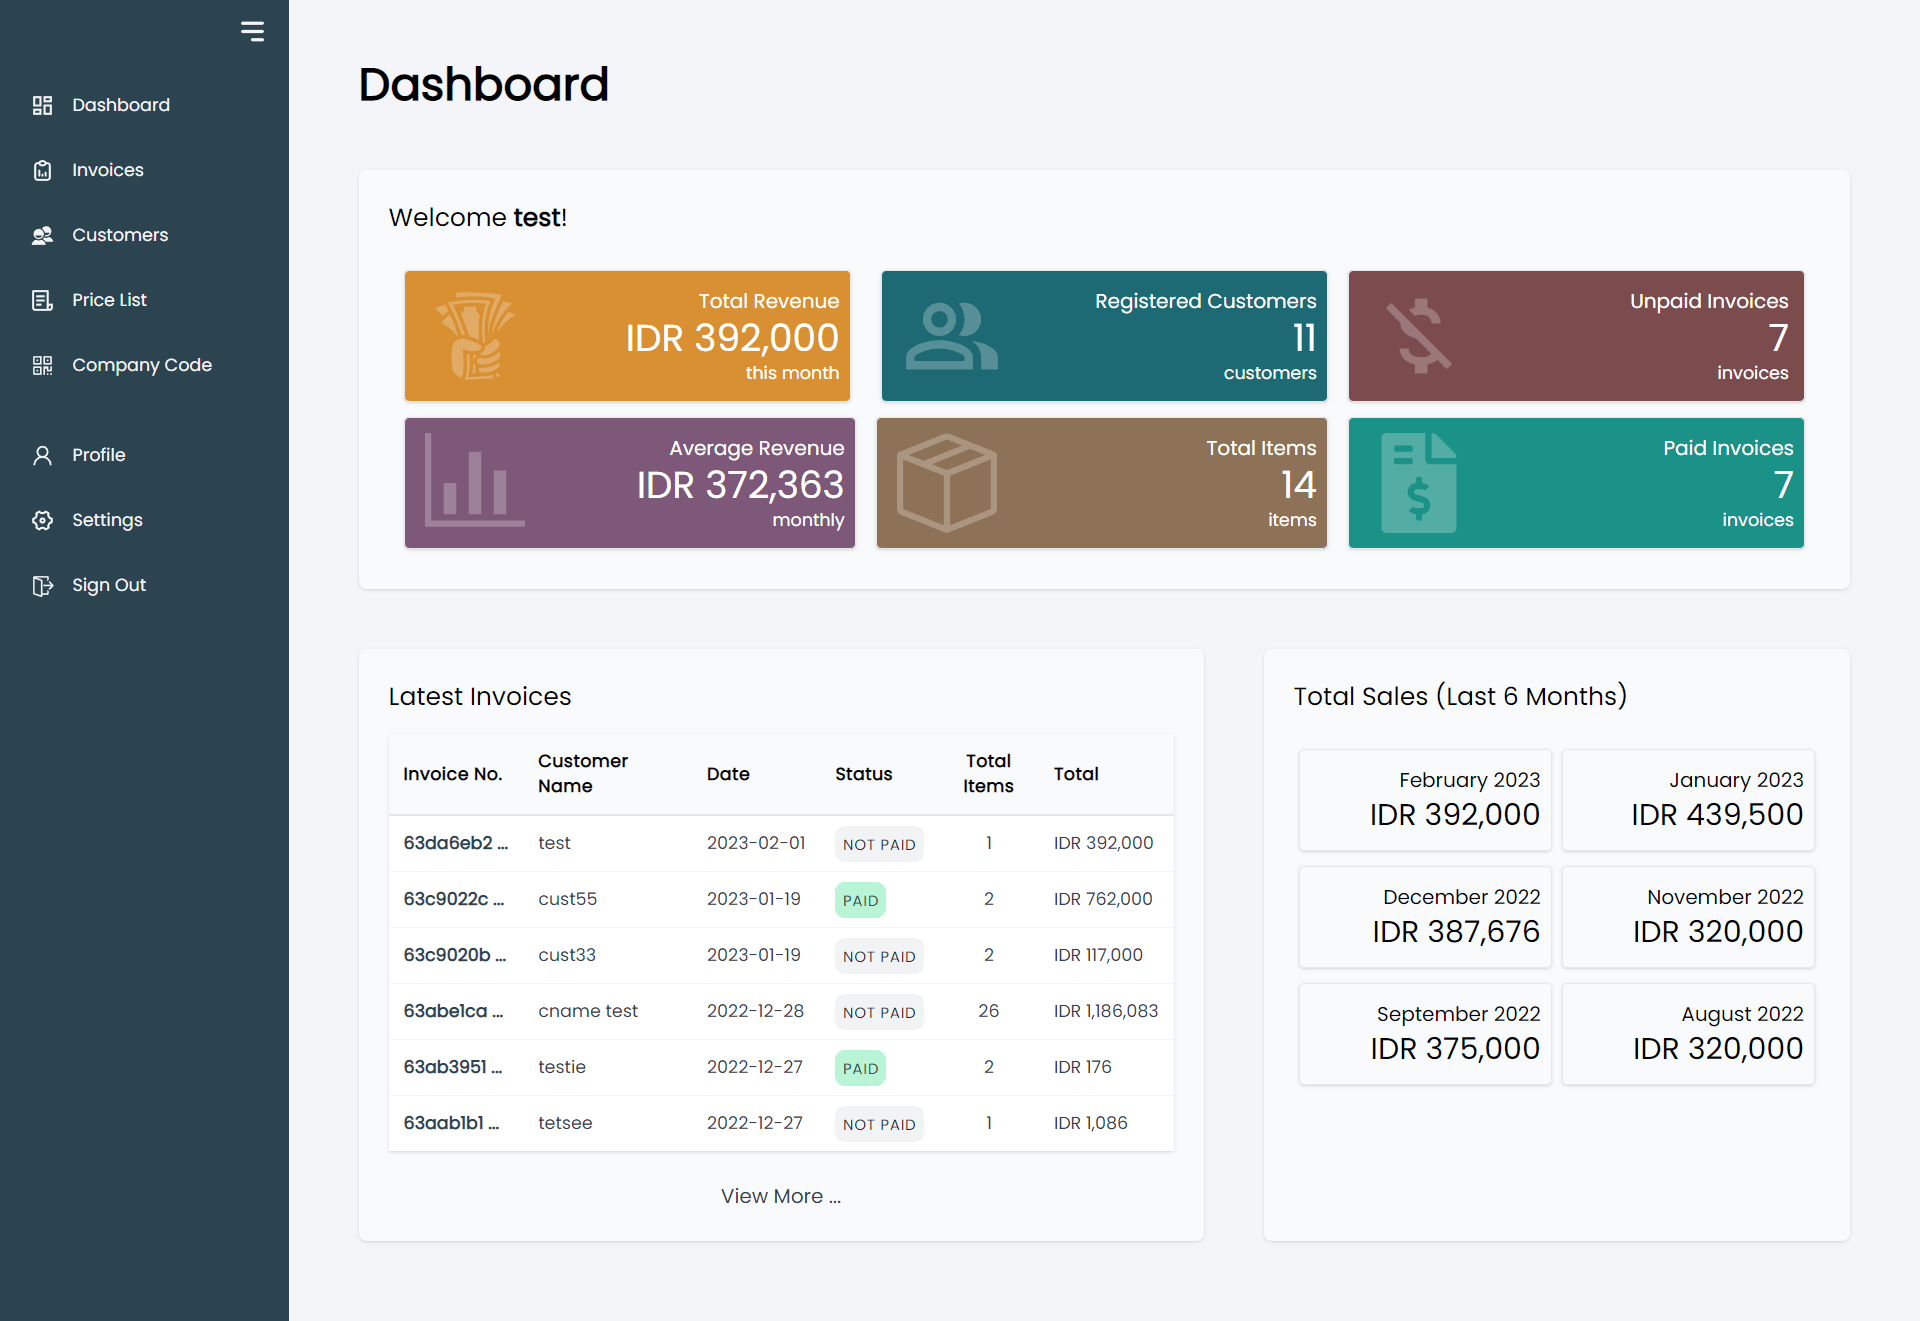Open invoice 63ab3951 ...
This screenshot has height=1321, width=1920.
453,1067
